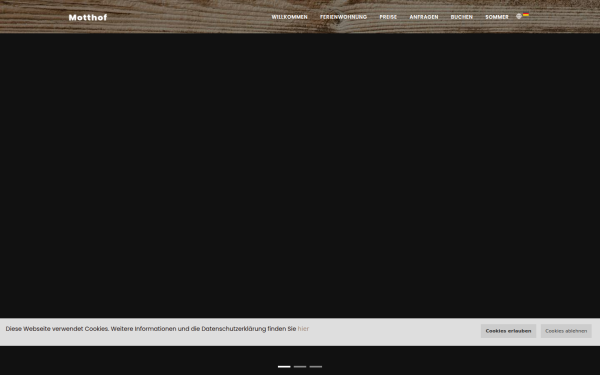
Task: Show the first slideshow image indicator
Action: [x=284, y=367]
